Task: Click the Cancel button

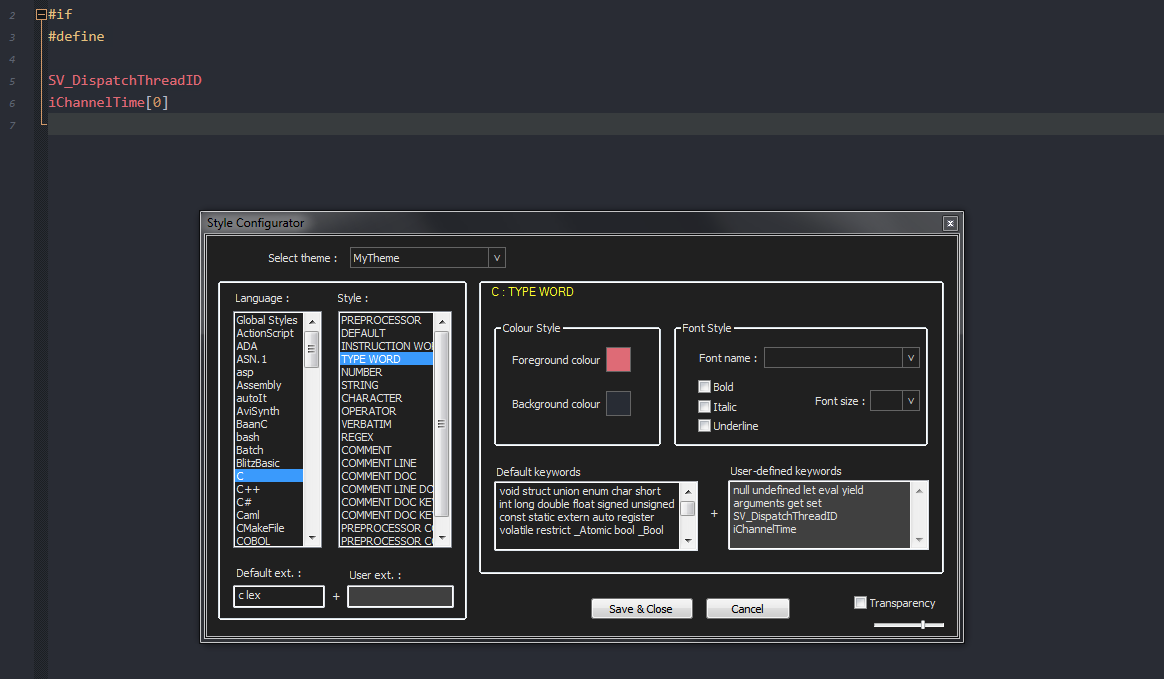Action: point(748,609)
